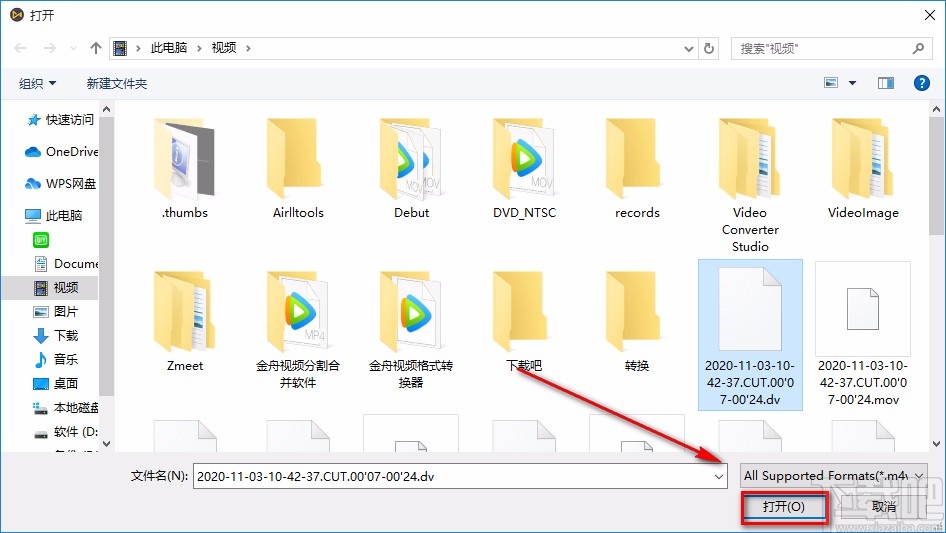Open 本地磁盘 drive in navigation pane
Image resolution: width=946 pixels, height=533 pixels.
click(66, 407)
